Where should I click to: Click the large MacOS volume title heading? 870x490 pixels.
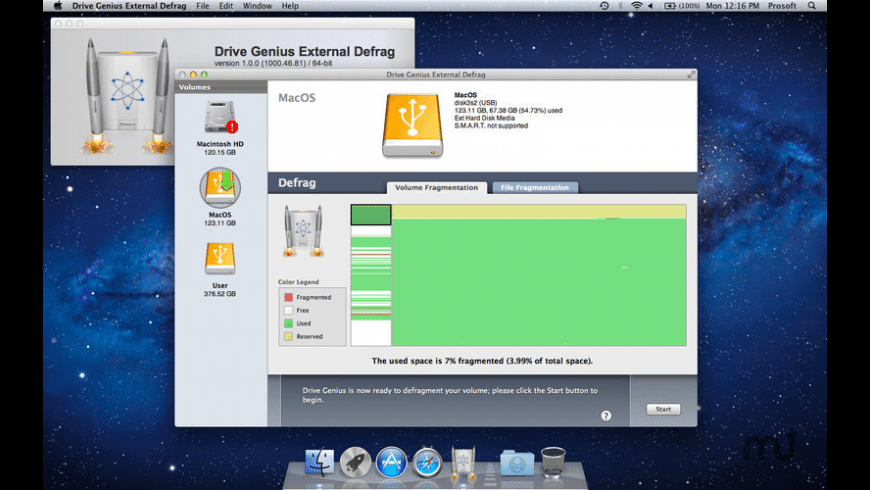(297, 98)
